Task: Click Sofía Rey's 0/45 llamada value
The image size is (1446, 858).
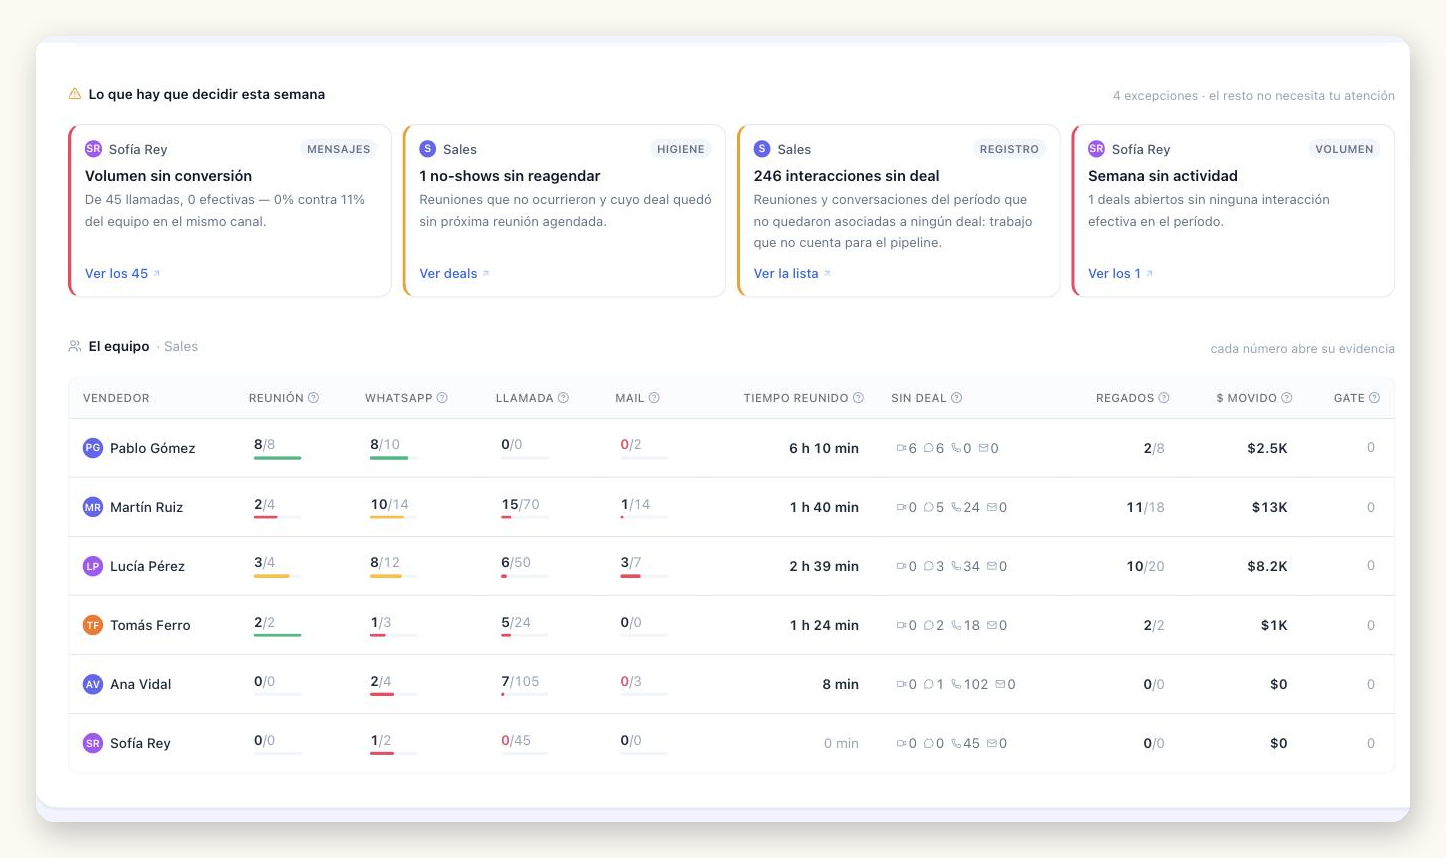Action: 516,741
